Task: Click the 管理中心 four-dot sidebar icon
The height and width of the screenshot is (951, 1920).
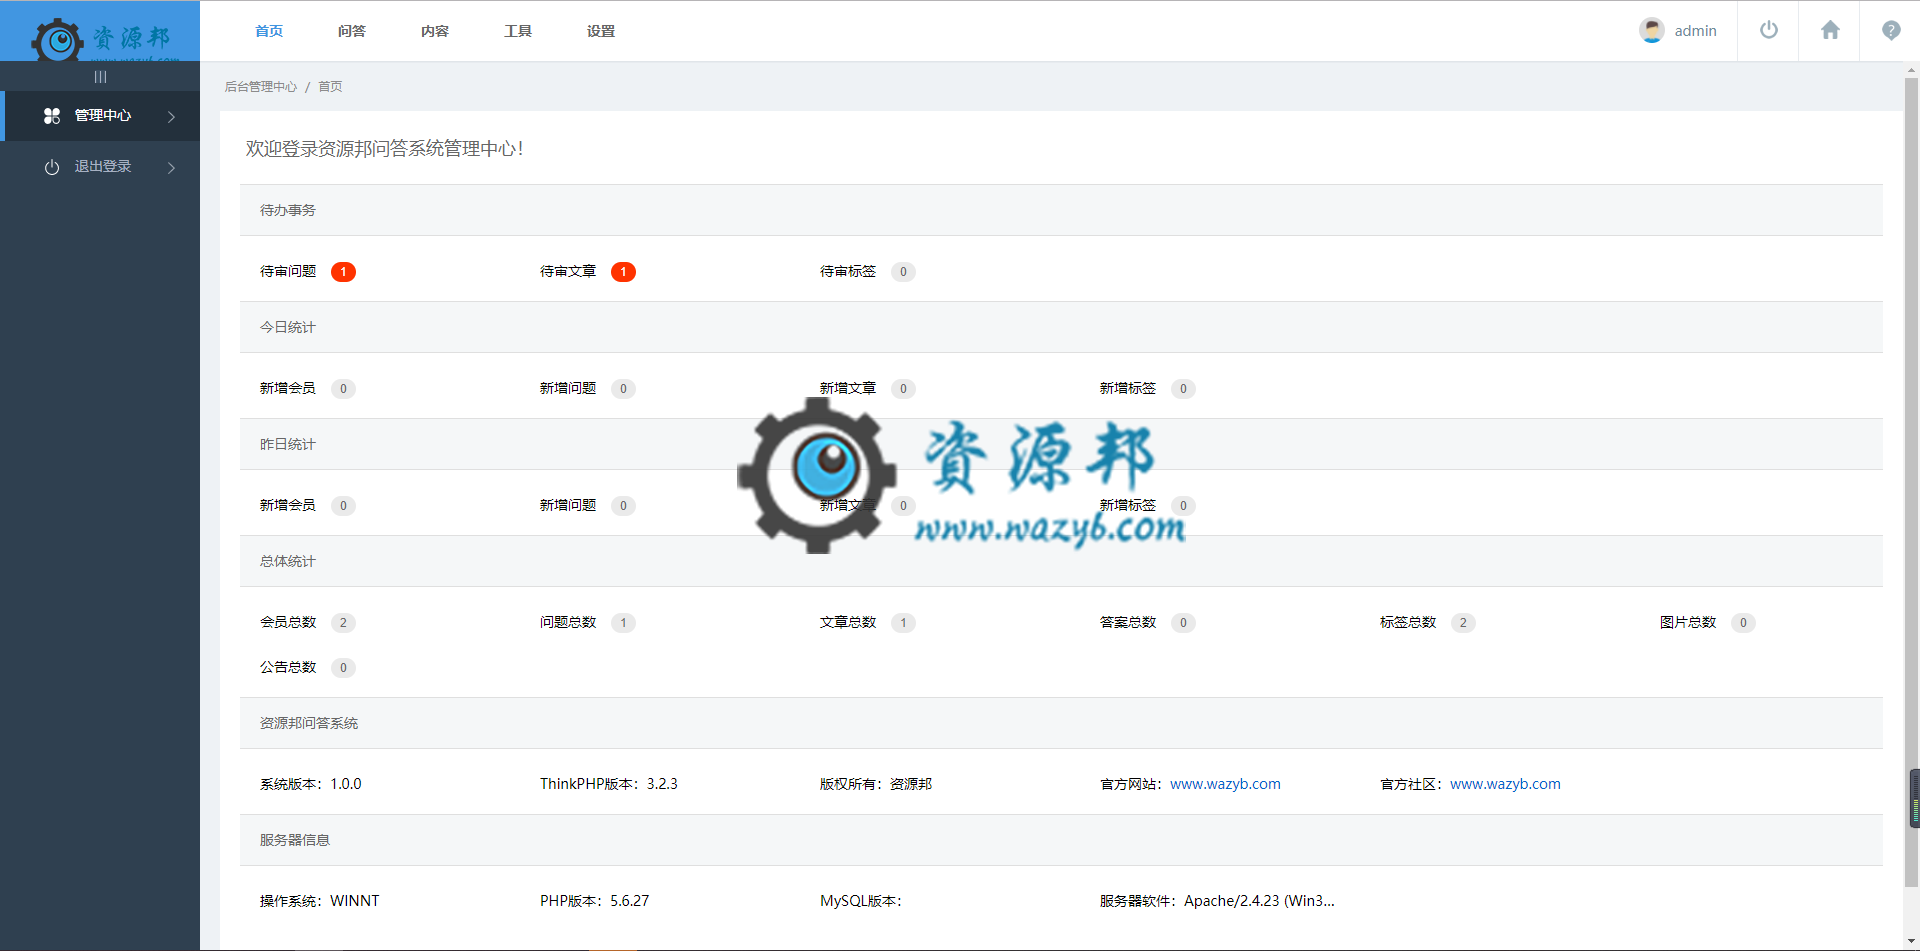Action: click(52, 116)
